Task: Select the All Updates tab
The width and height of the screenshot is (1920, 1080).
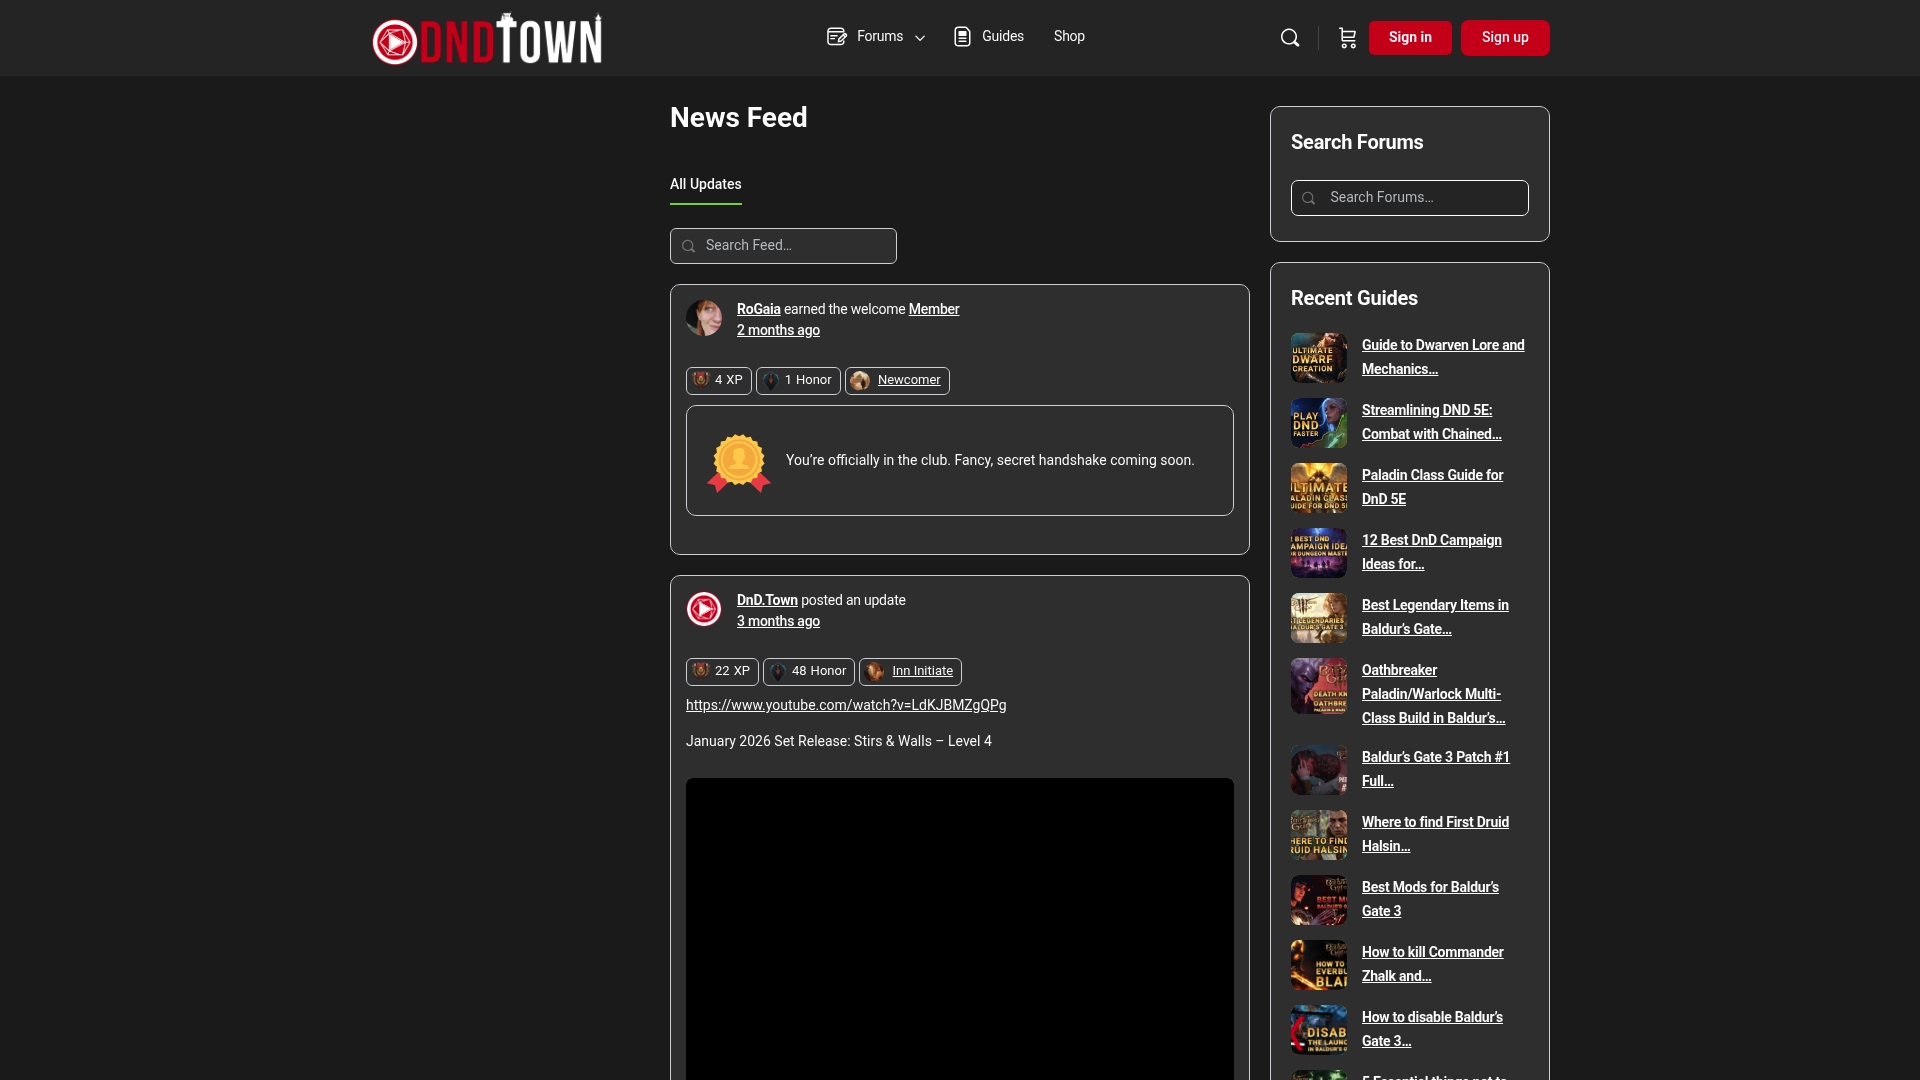Action: 706,185
